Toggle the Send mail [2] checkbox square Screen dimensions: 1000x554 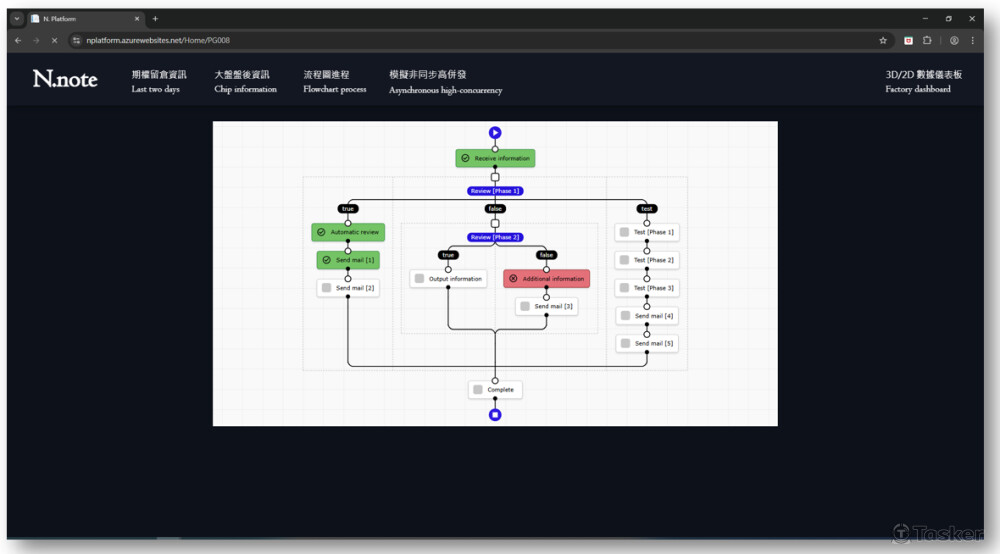coord(326,288)
